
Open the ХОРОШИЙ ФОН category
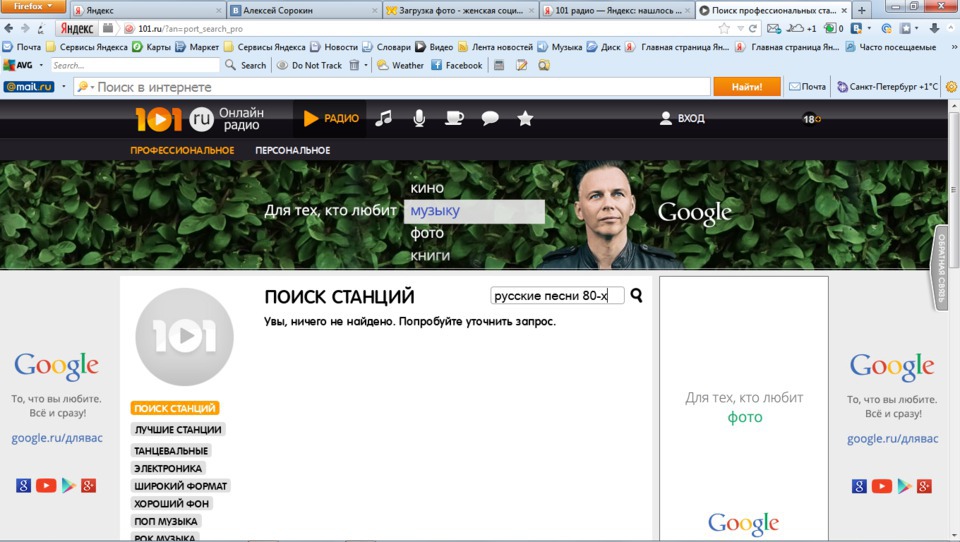[171, 503]
